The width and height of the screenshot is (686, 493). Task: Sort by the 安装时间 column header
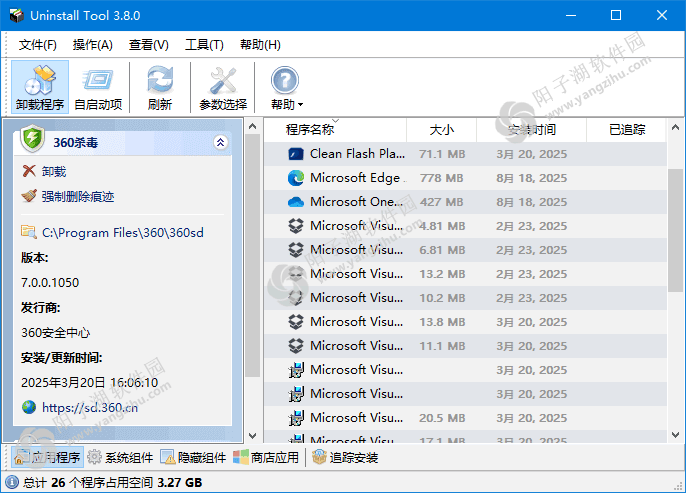click(532, 129)
